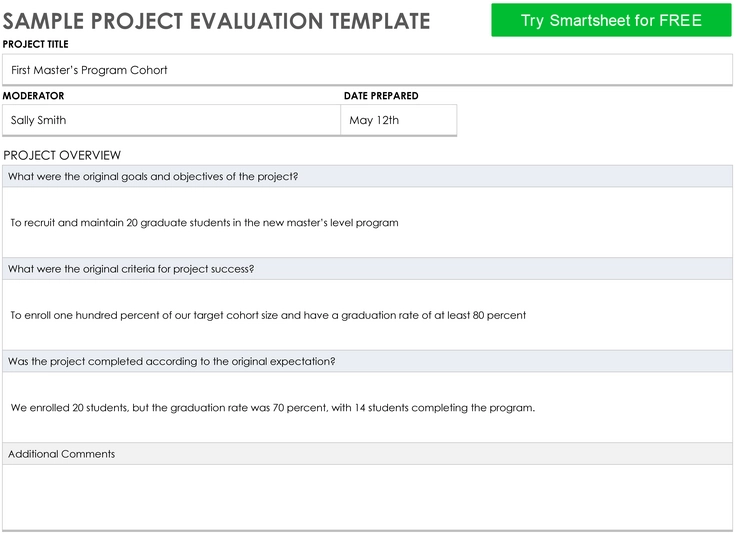Click the PROJECT TITLE label
735x534 pixels.
pyautogui.click(x=36, y=44)
